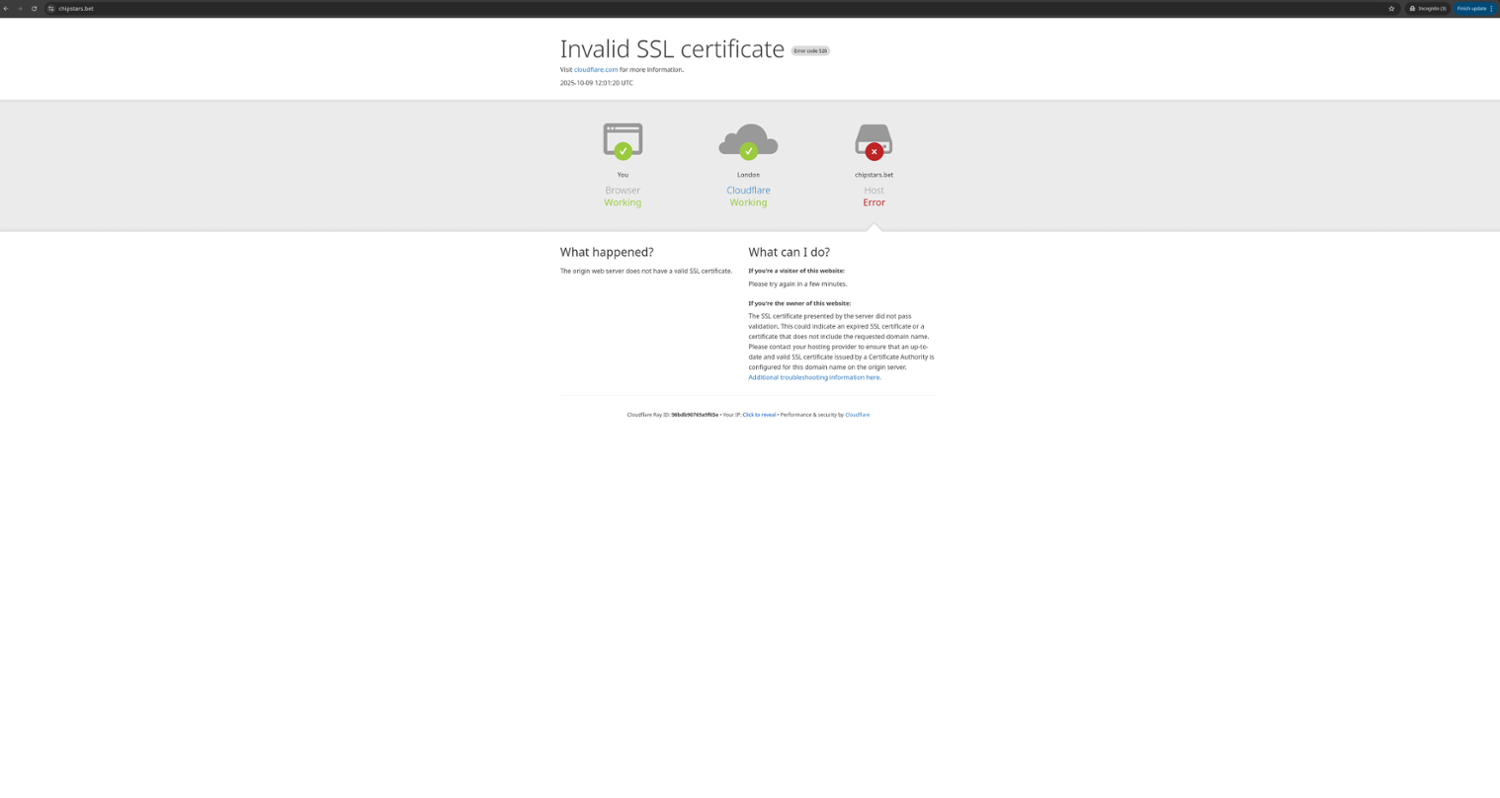Click the Invalid SSL certificate heading
This screenshot has height=798, width=1500.
[x=672, y=49]
